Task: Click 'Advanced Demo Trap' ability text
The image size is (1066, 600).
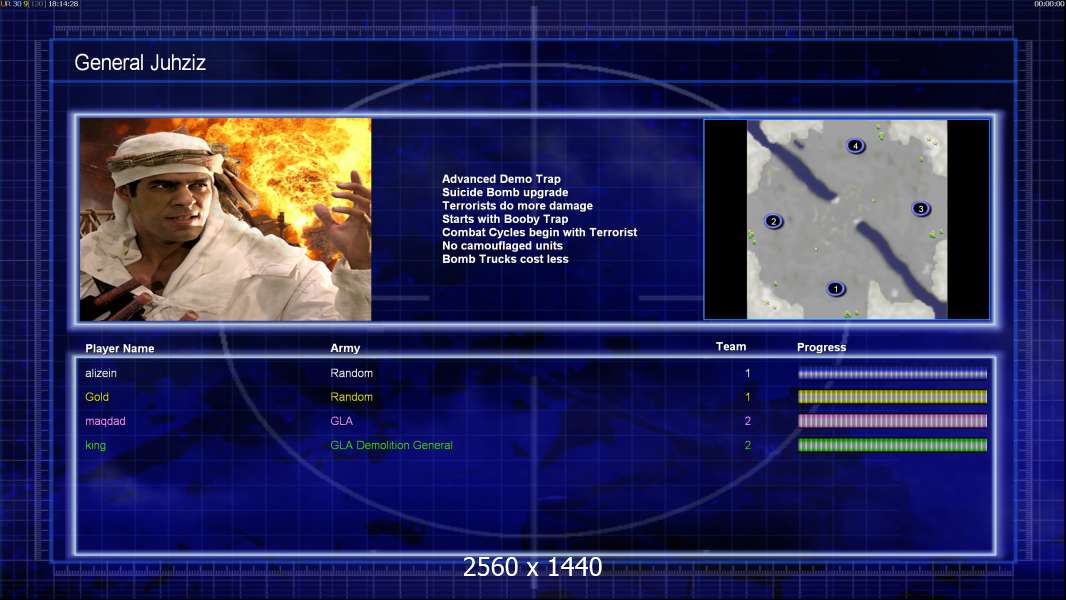Action: (x=501, y=179)
